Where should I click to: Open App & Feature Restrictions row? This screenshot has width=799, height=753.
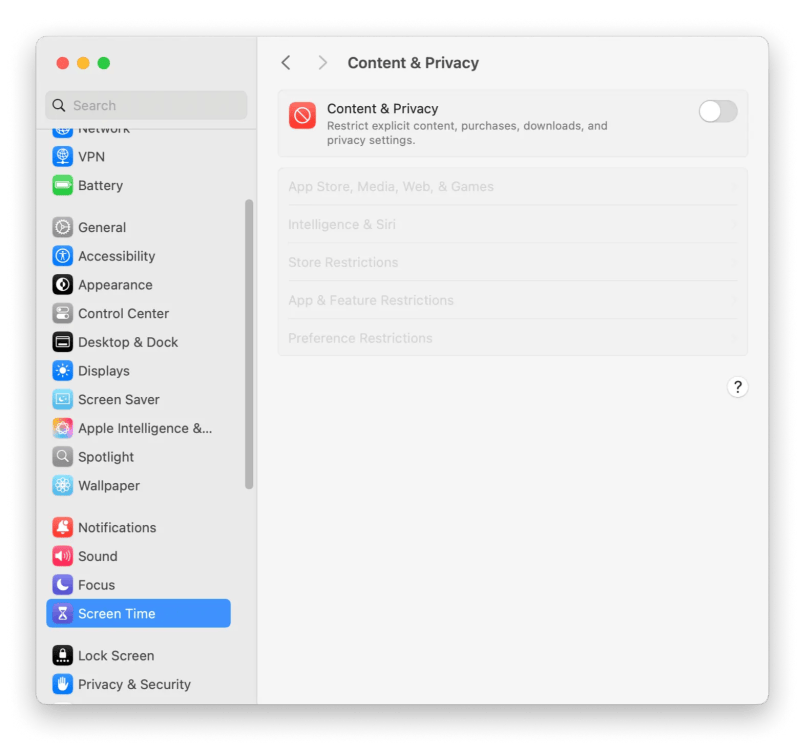coord(513,300)
